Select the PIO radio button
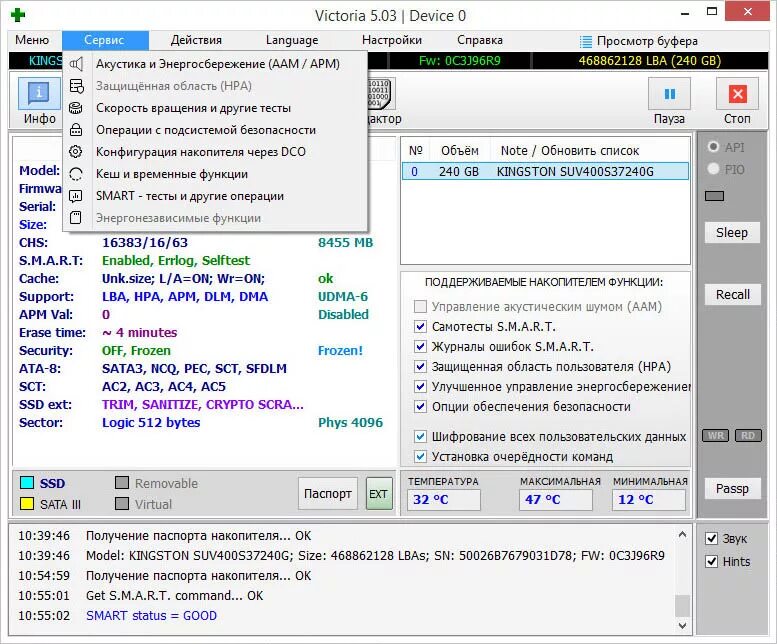Viewport: 777px width, 644px height. click(714, 169)
